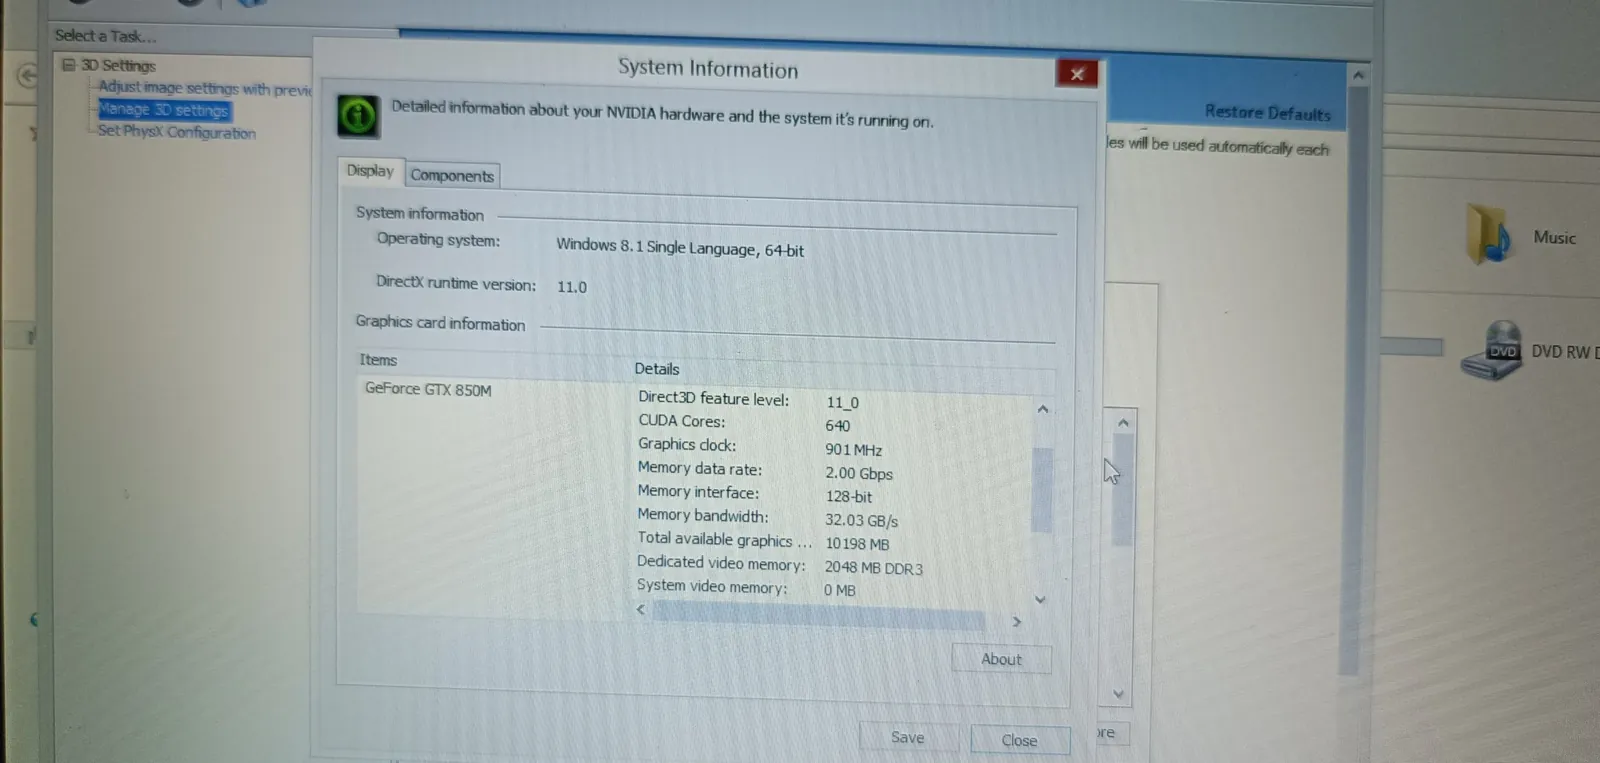Switch to the Components tab
The width and height of the screenshot is (1600, 763).
click(x=452, y=175)
